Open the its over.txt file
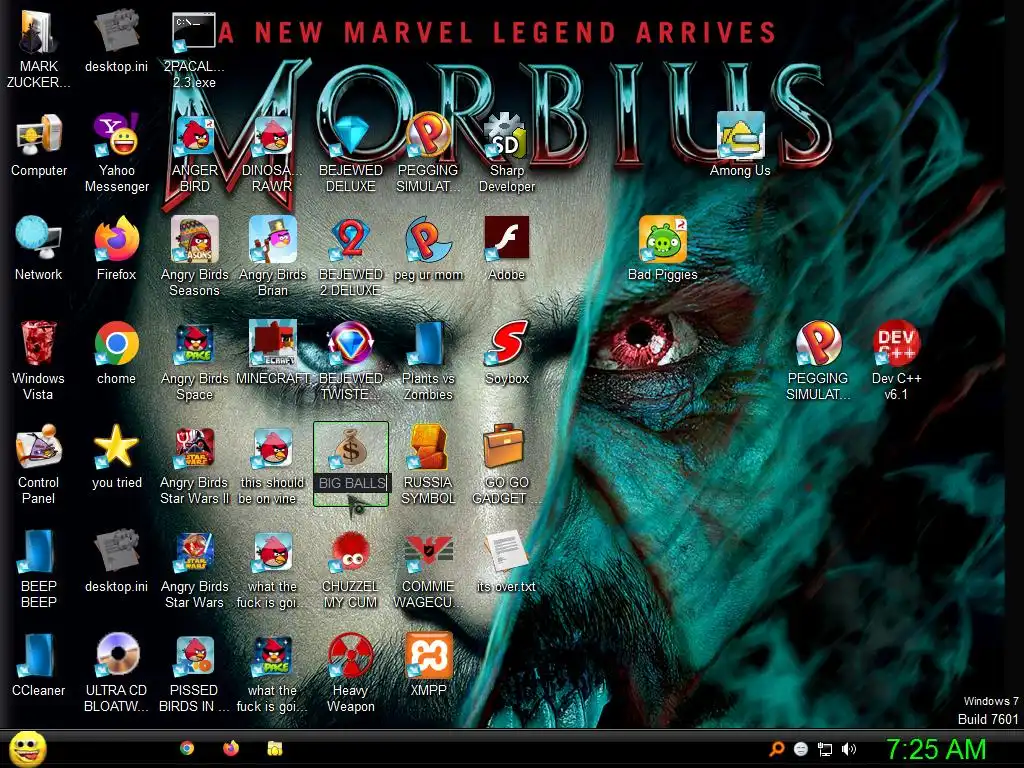The height and width of the screenshot is (768, 1024). 507,551
